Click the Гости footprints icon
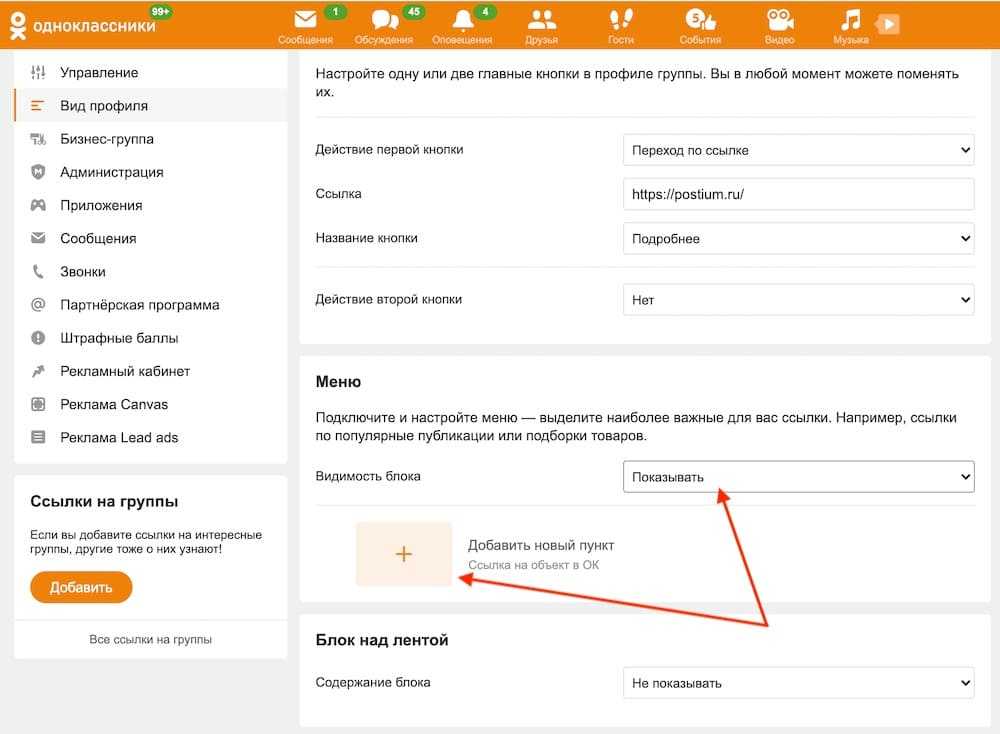This screenshot has height=734, width=1000. pyautogui.click(x=621, y=20)
